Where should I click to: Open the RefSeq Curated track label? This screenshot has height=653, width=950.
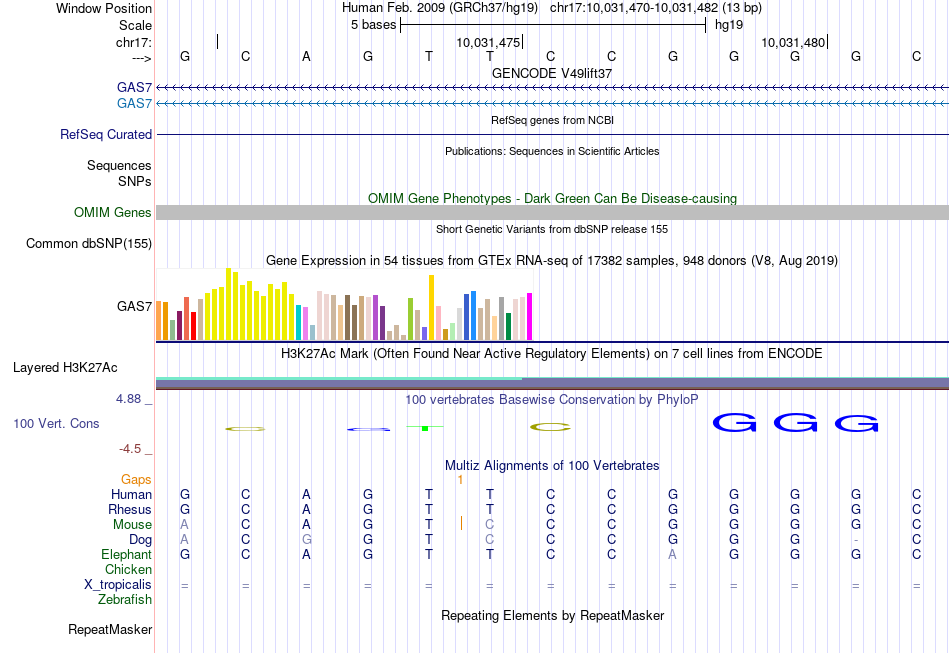coord(106,134)
